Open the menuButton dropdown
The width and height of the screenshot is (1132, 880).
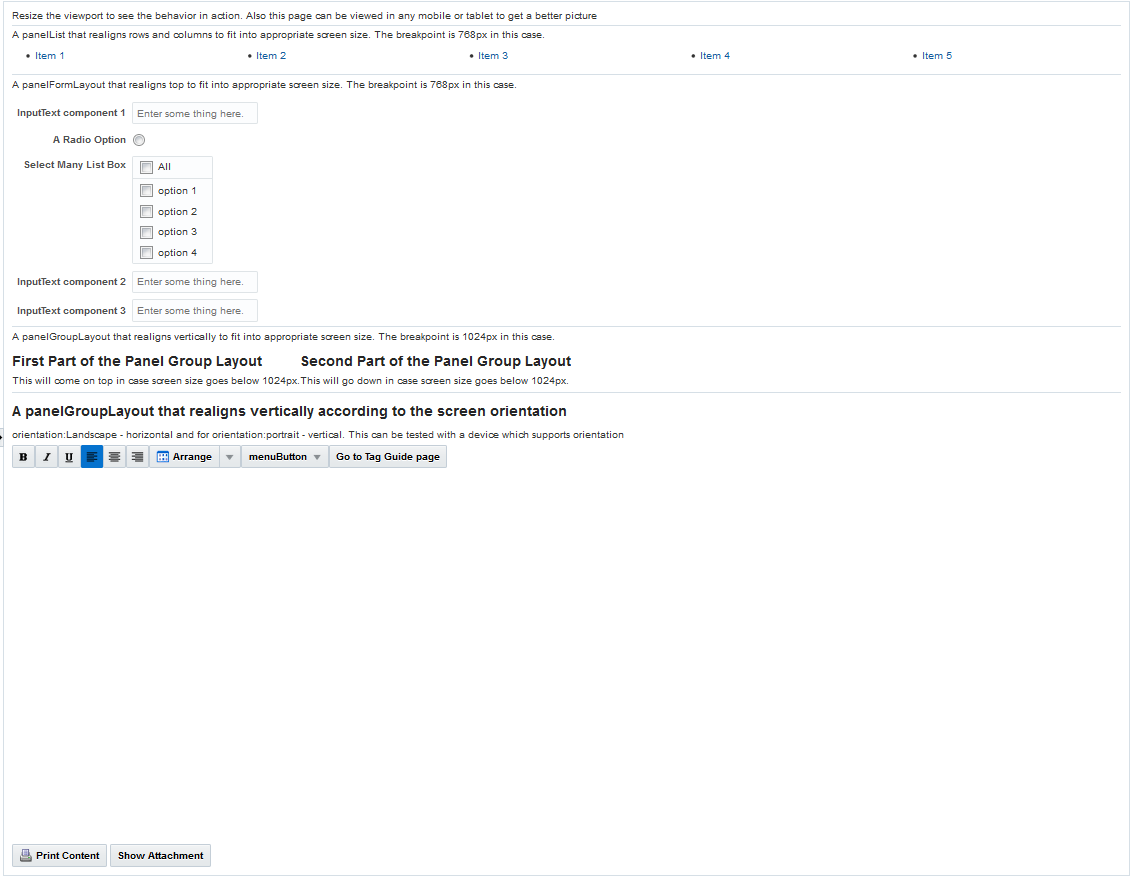point(284,457)
